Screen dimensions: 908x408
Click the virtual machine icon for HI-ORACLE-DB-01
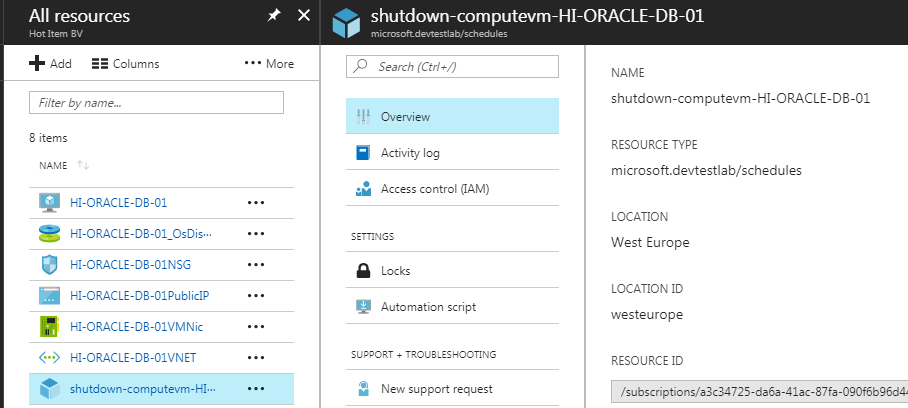[x=49, y=202]
